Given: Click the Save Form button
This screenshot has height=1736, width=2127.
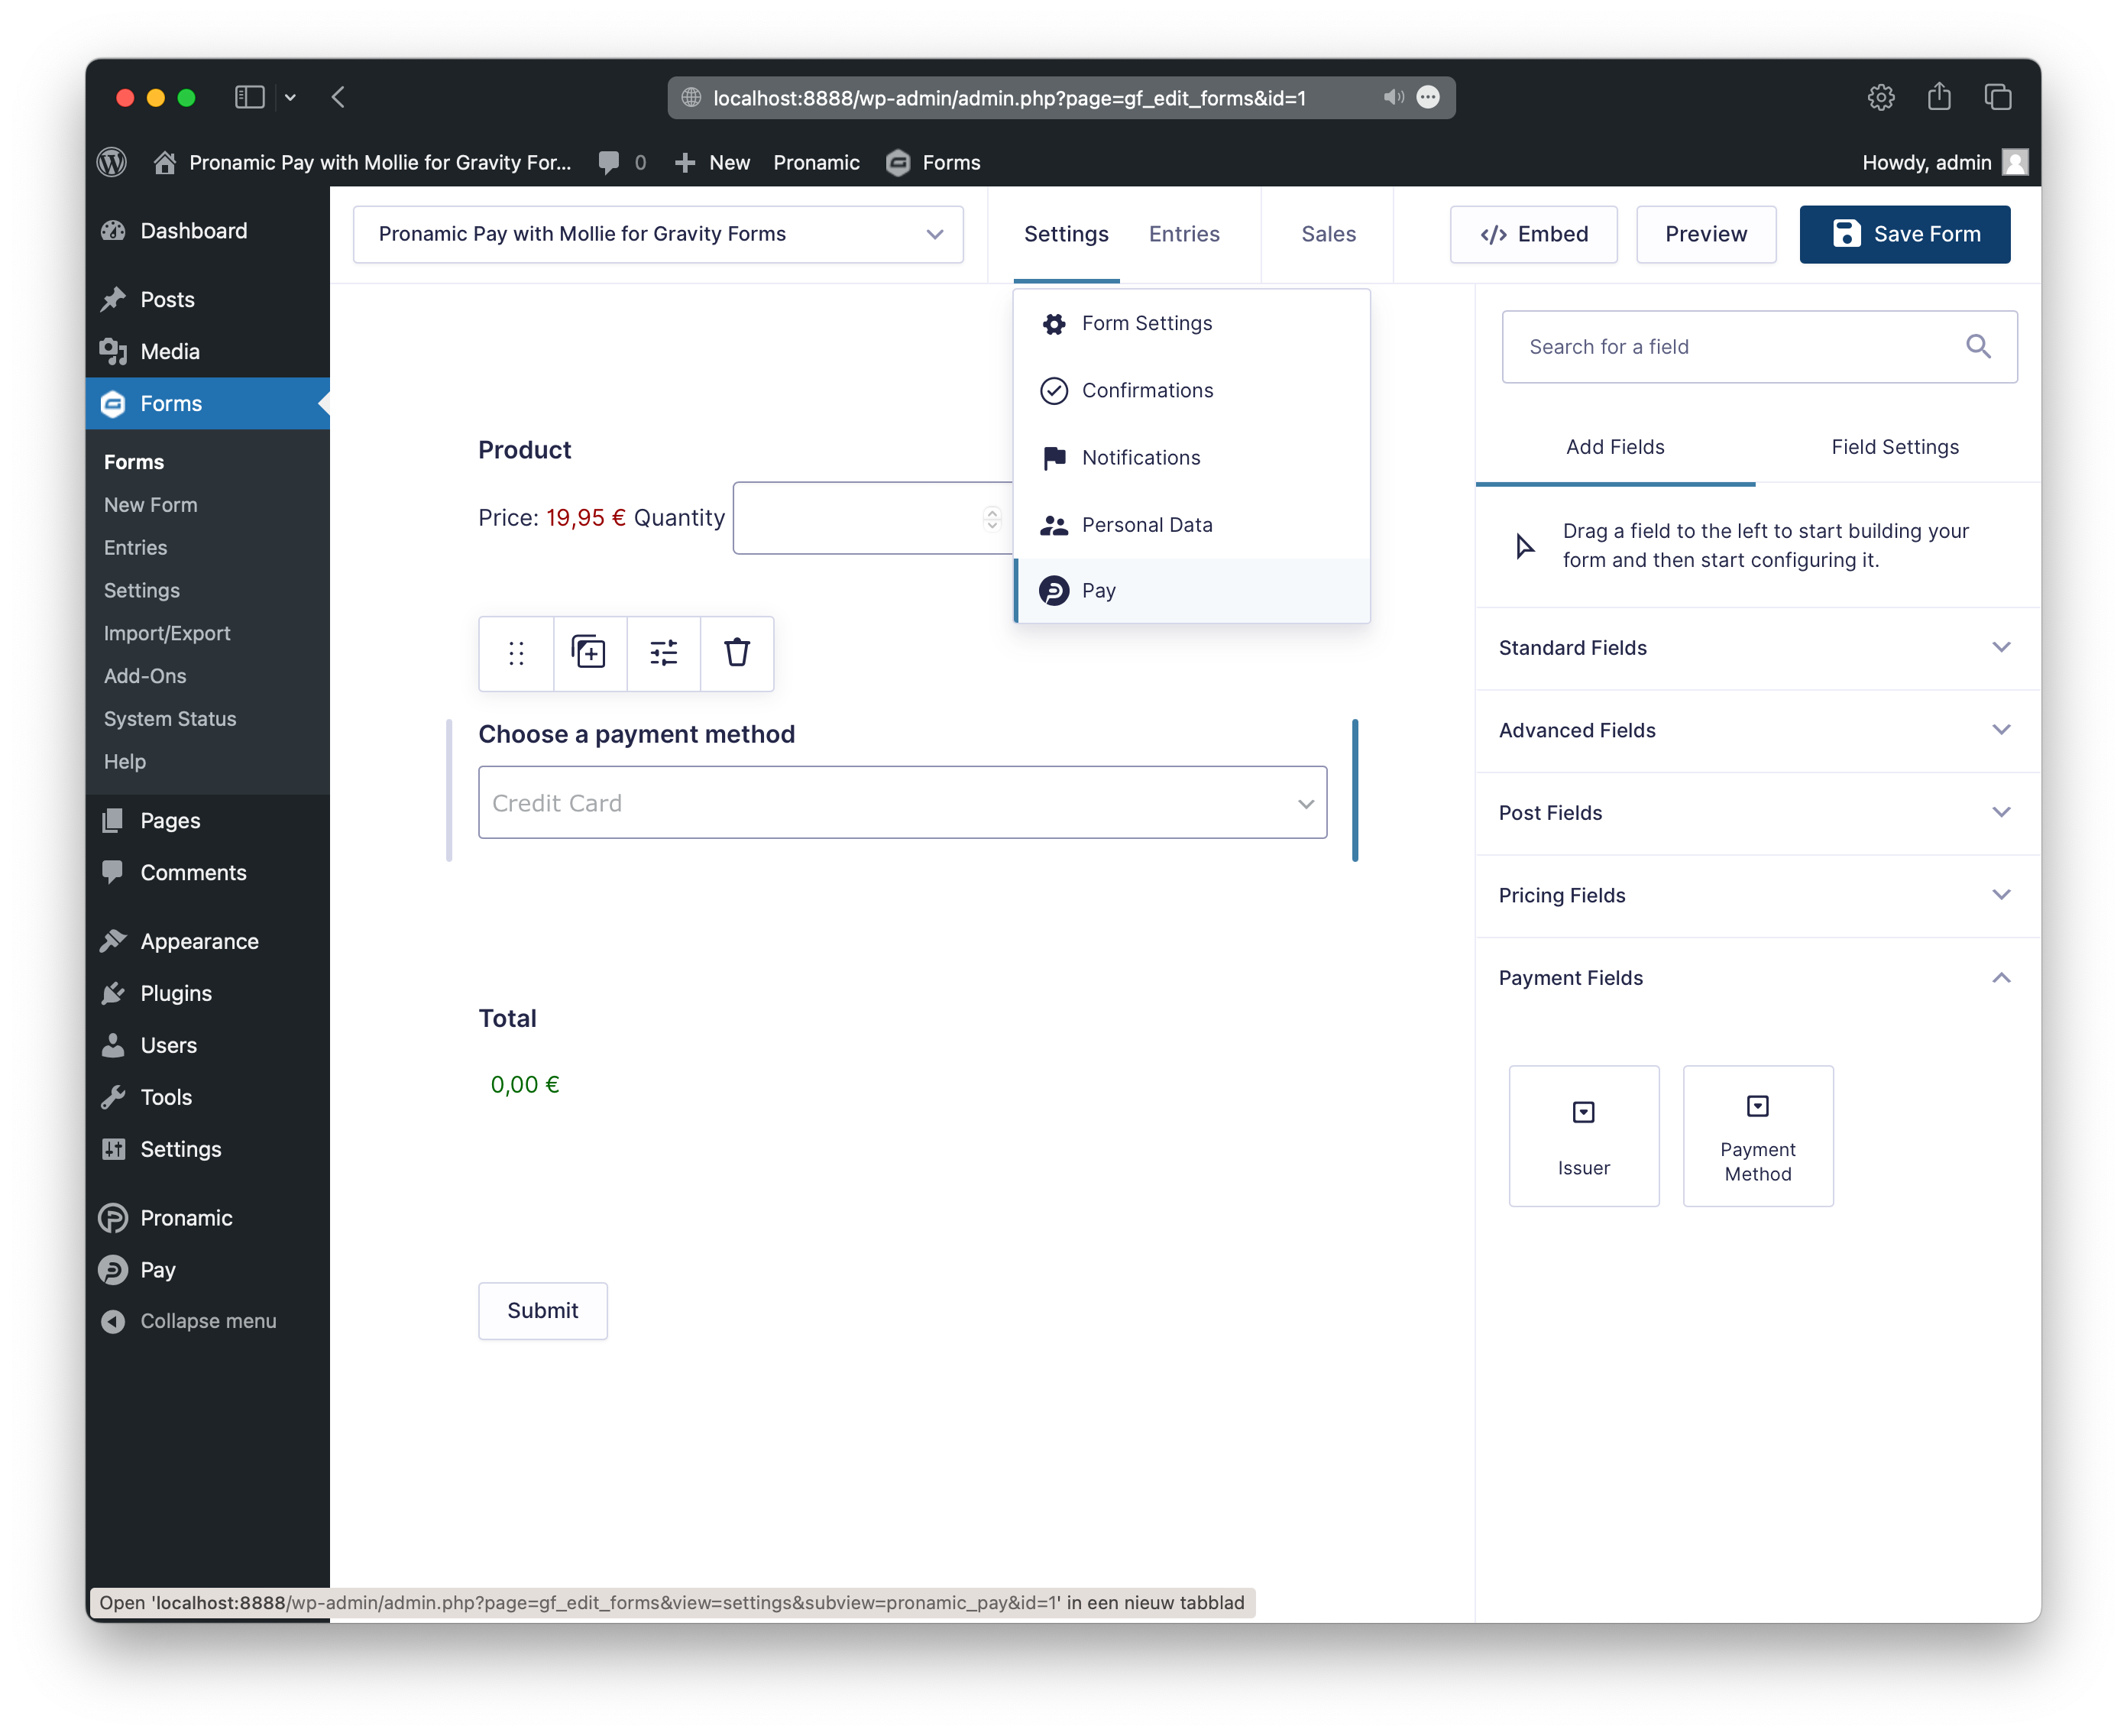Looking at the screenshot, I should (1904, 234).
